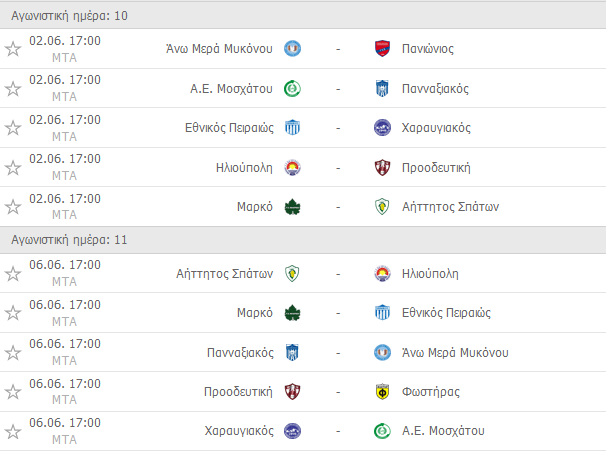606x452 pixels.
Task: Click the Αγωνιστική ημέρα: 10 header
Action: (69, 16)
